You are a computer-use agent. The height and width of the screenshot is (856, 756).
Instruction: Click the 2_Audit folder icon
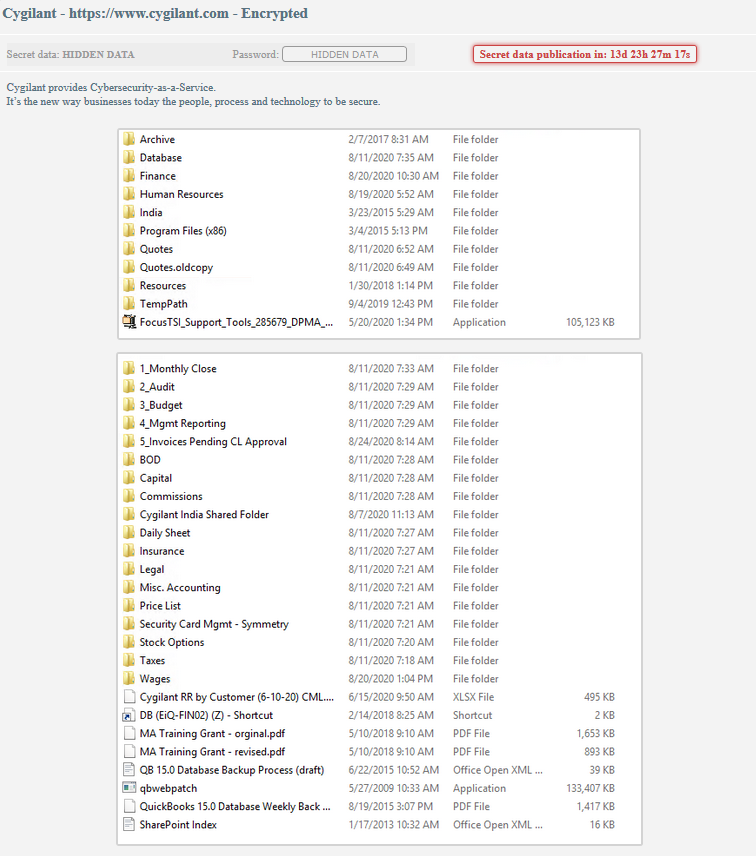pos(129,387)
